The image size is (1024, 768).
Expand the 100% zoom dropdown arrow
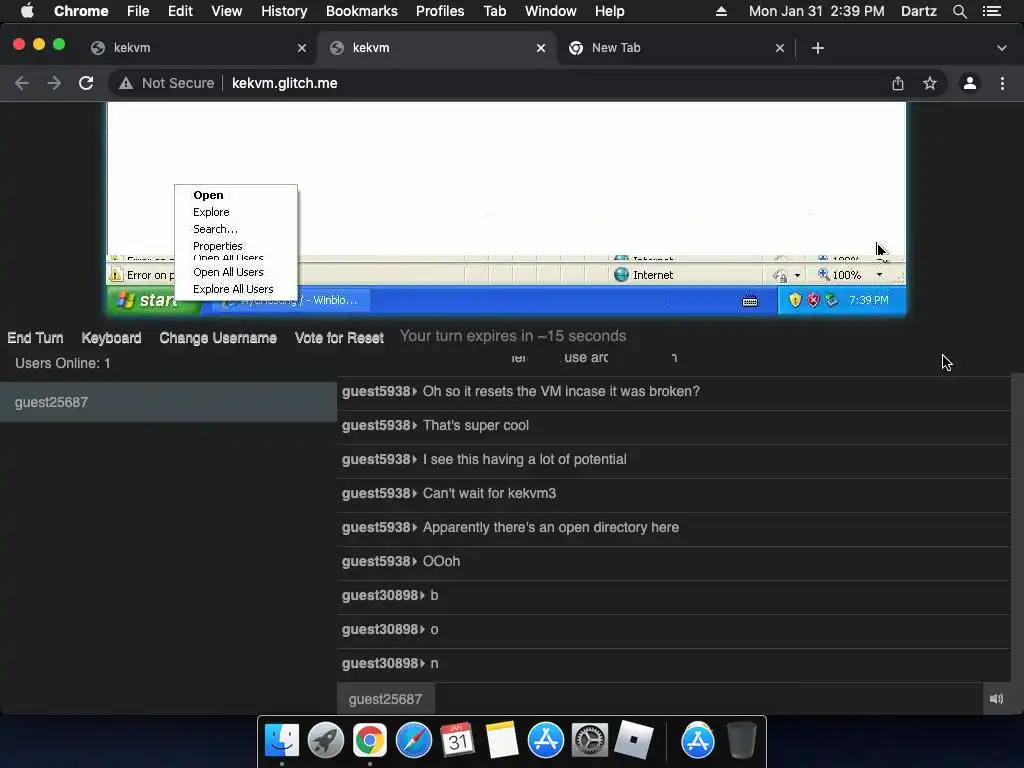tap(880, 274)
